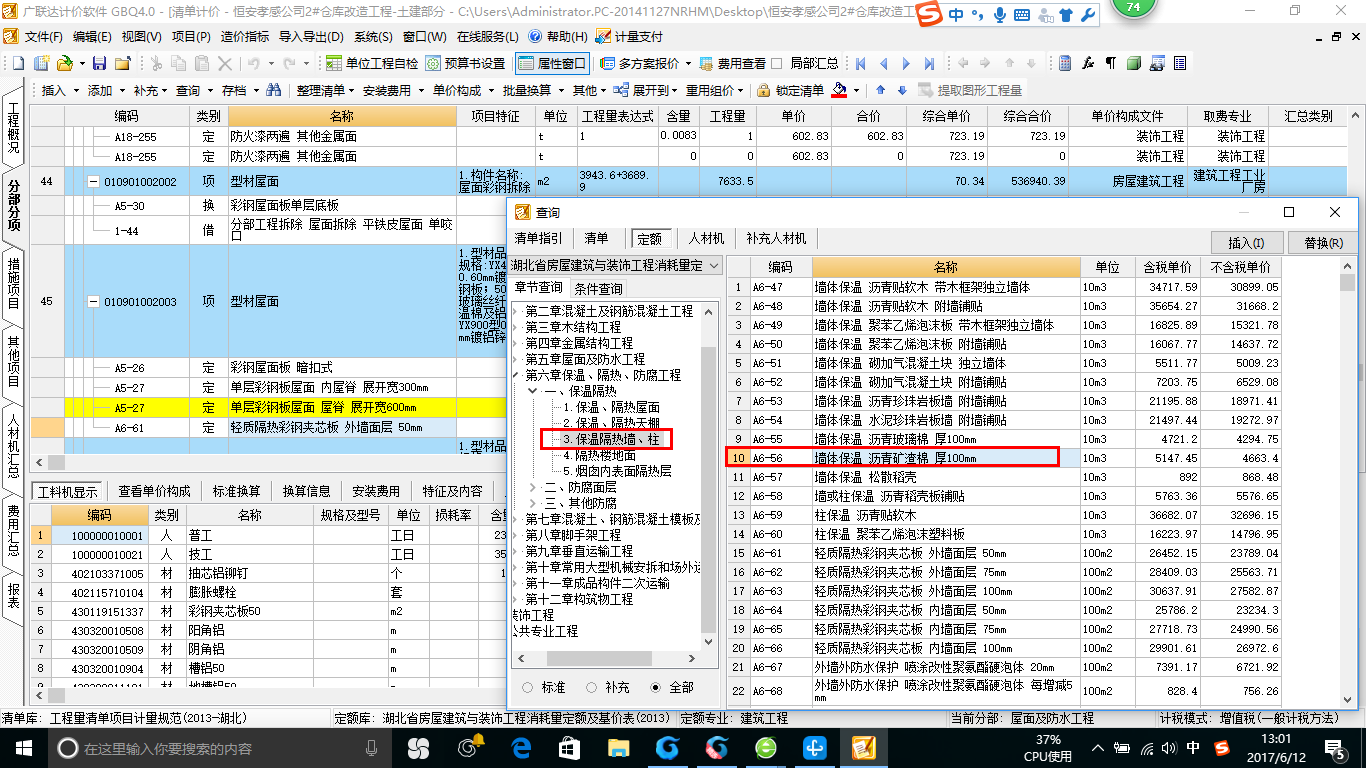This screenshot has height=768, width=1366.
Task: Select row A6-61 轻质隔热彩钢夹芯板 外墙面层 50mm in query
Action: click(x=1004, y=553)
